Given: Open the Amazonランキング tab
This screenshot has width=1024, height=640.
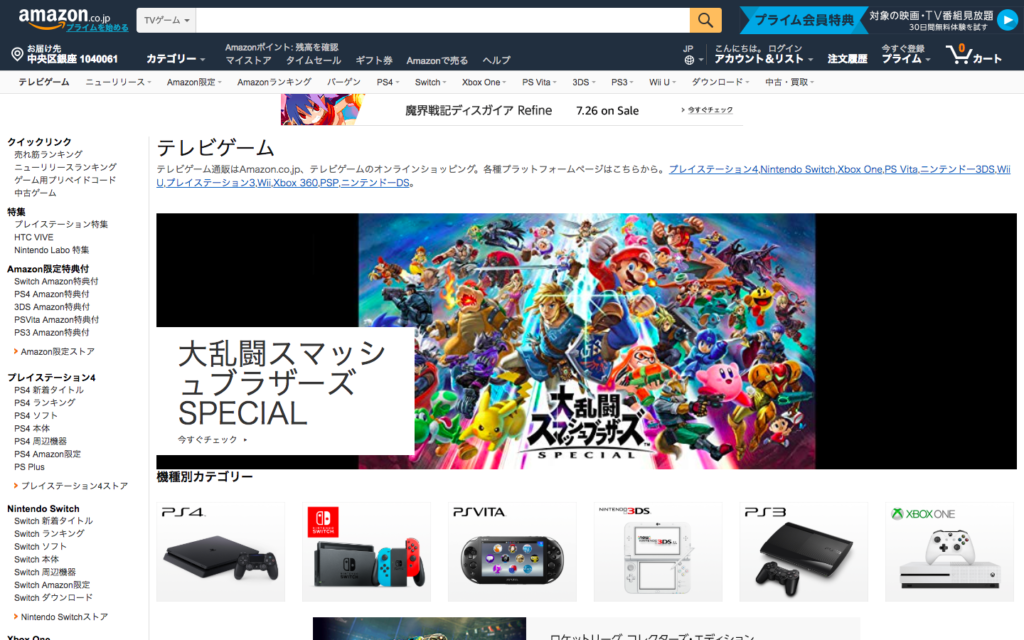Looking at the screenshot, I should 274,82.
